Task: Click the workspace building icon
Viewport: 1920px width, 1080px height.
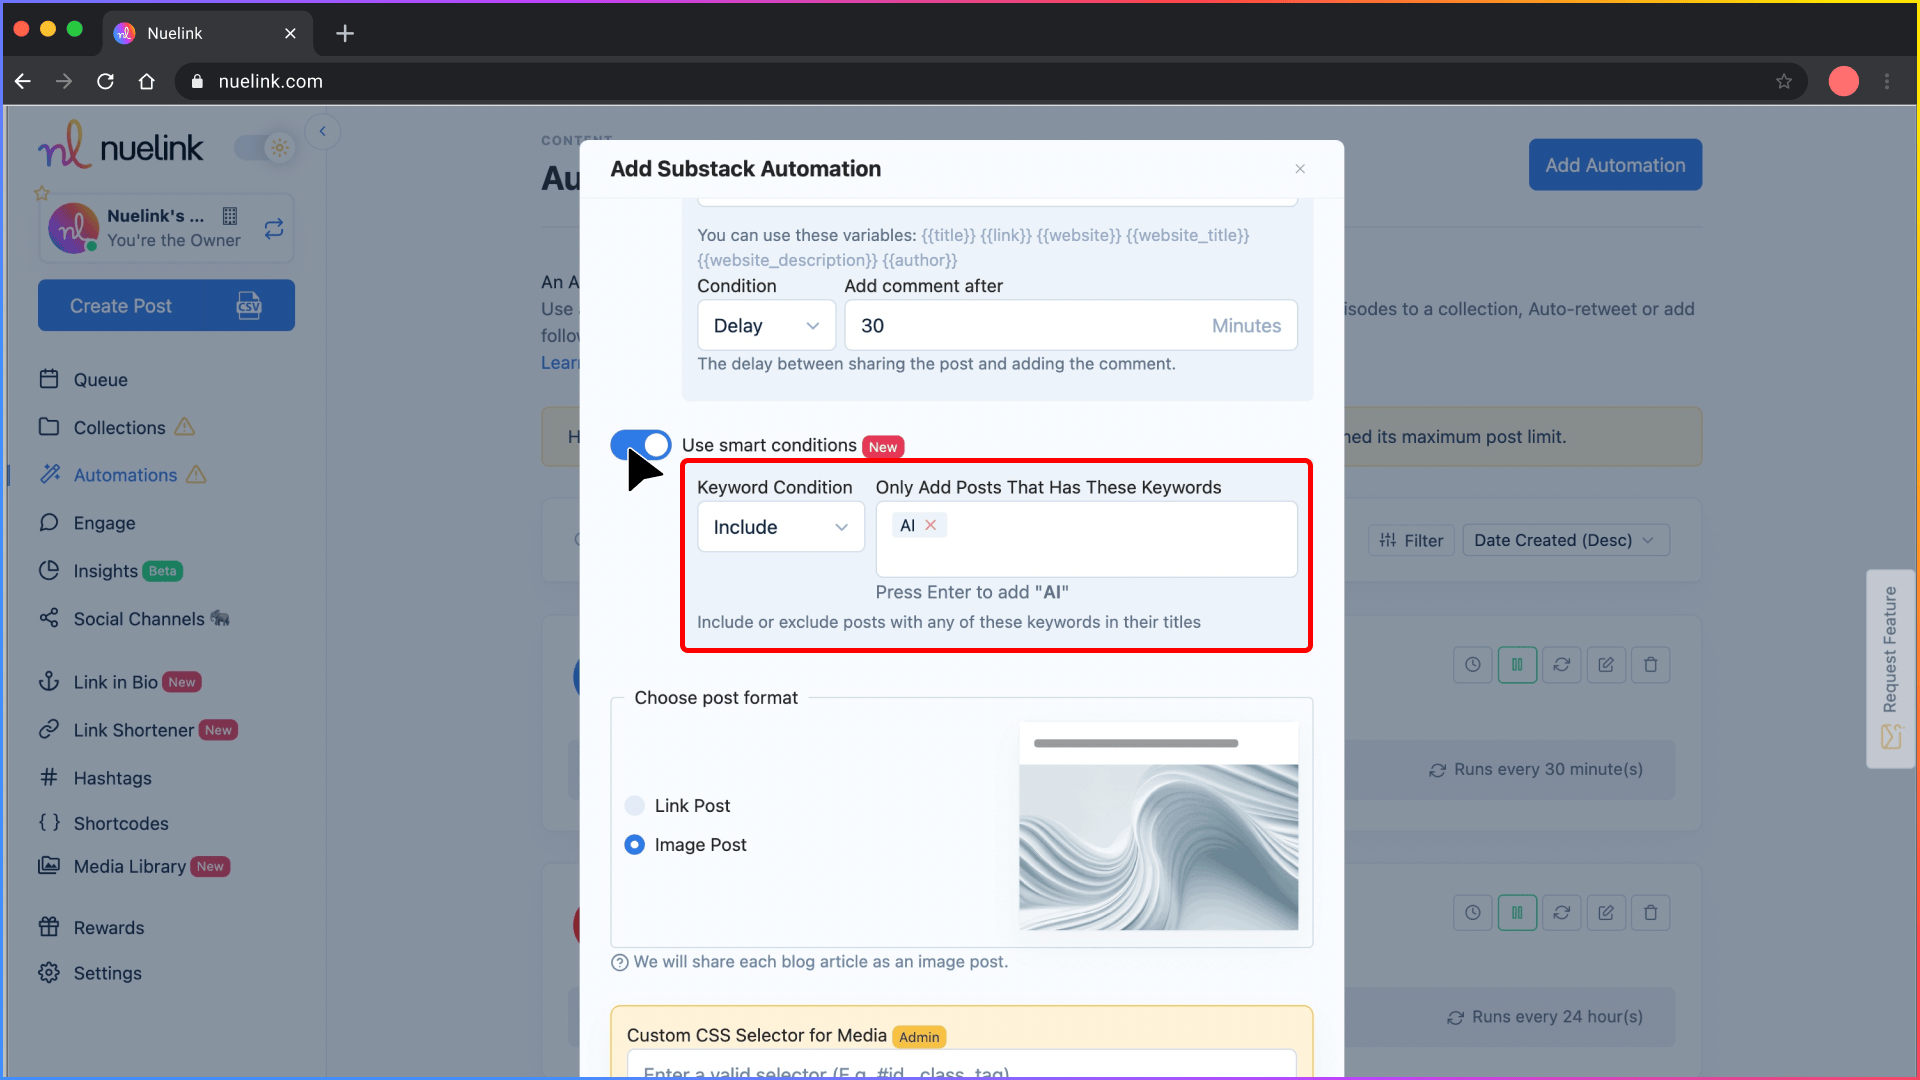Action: pyautogui.click(x=230, y=216)
